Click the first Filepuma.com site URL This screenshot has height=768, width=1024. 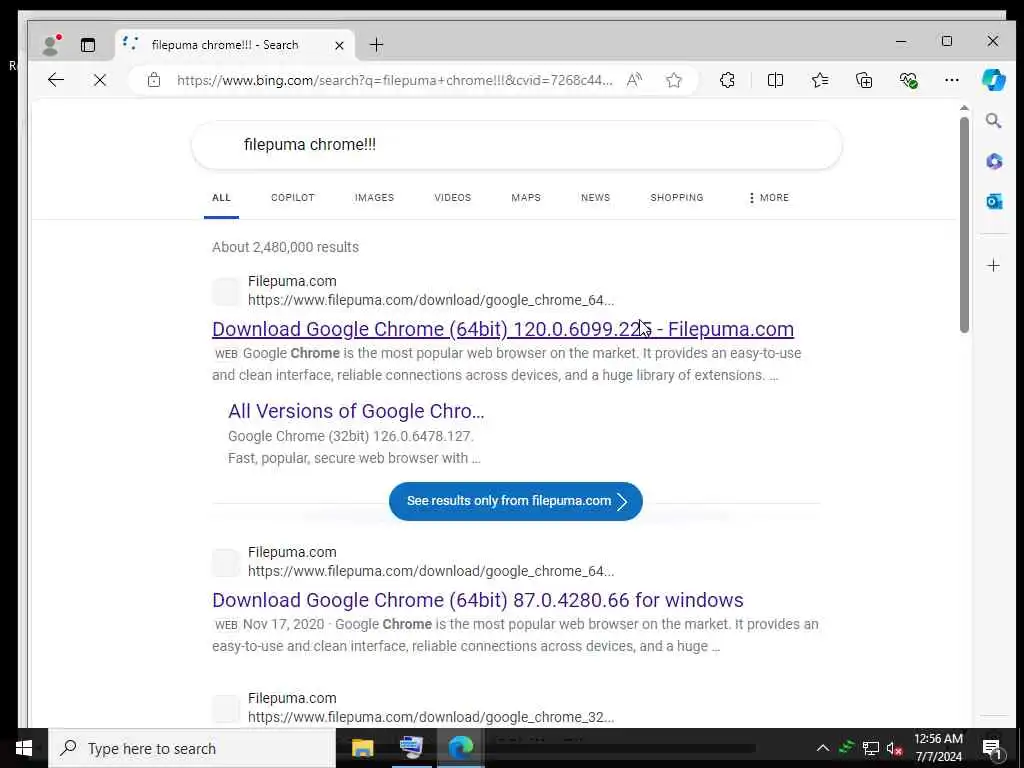[x=431, y=300]
